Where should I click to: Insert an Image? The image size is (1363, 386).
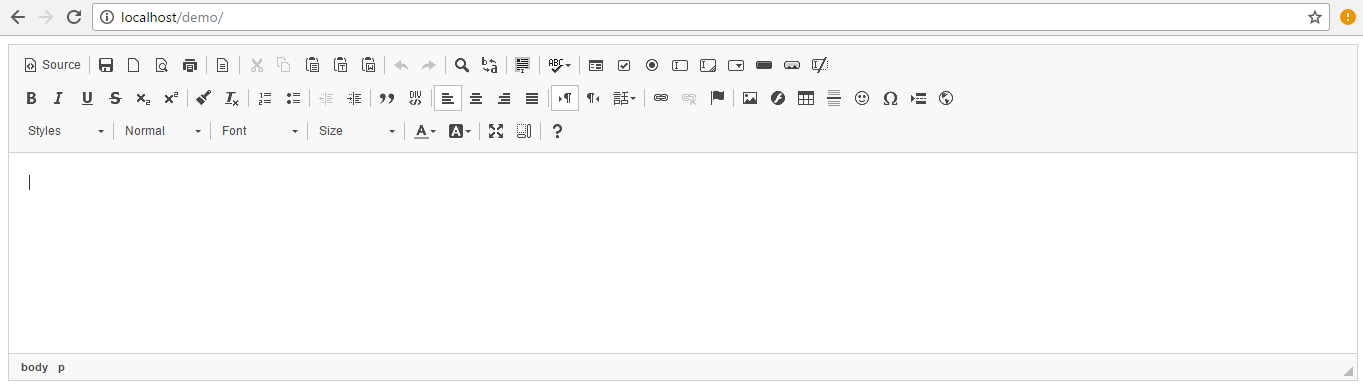tap(750, 98)
